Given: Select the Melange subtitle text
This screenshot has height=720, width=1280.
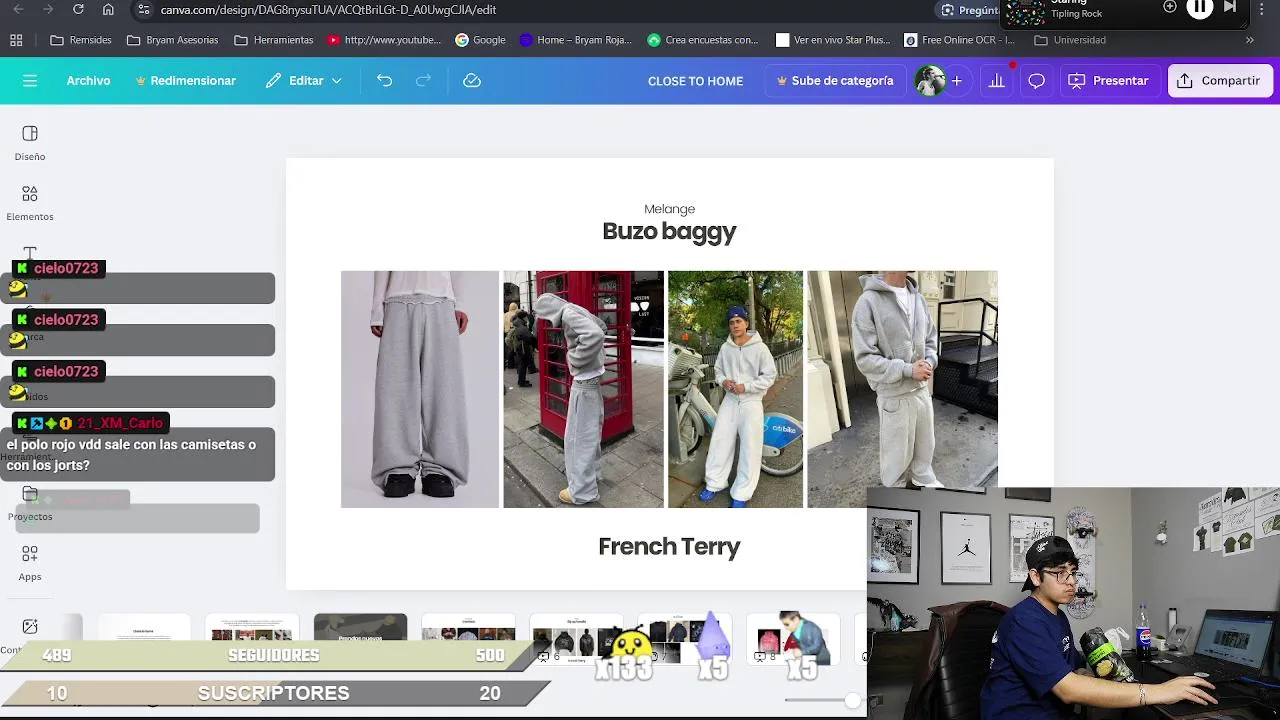Looking at the screenshot, I should click(x=669, y=209).
